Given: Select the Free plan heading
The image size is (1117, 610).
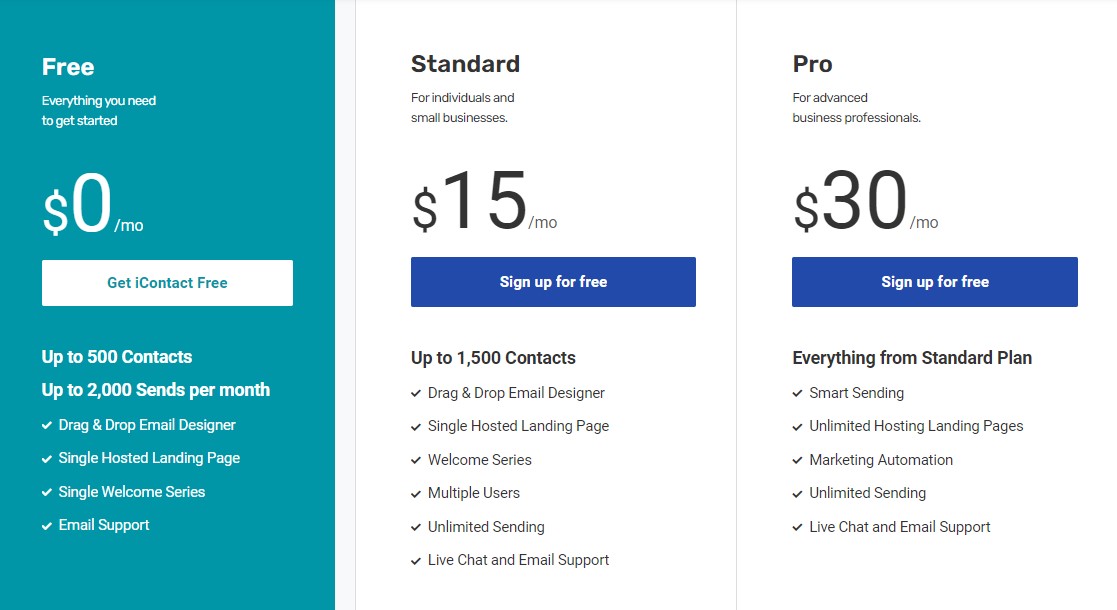Looking at the screenshot, I should pyautogui.click(x=68, y=67).
